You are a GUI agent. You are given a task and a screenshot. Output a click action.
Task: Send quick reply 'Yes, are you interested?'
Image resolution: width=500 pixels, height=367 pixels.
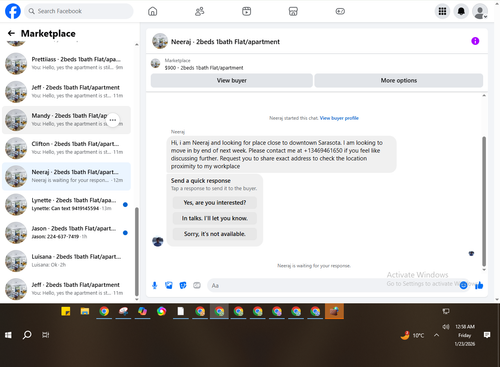[x=215, y=202]
